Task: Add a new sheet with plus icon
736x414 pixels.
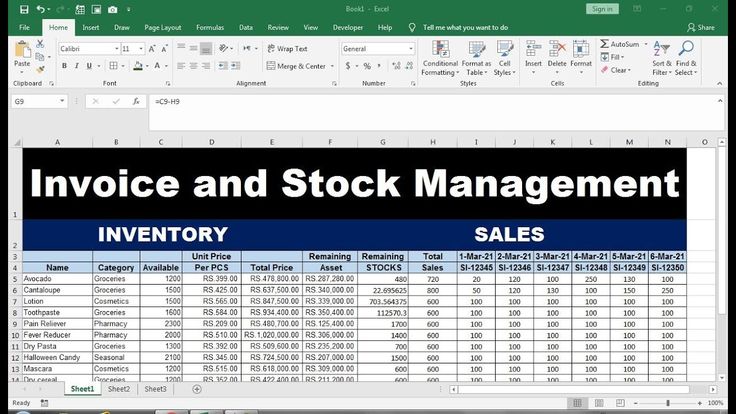Action: [197, 389]
